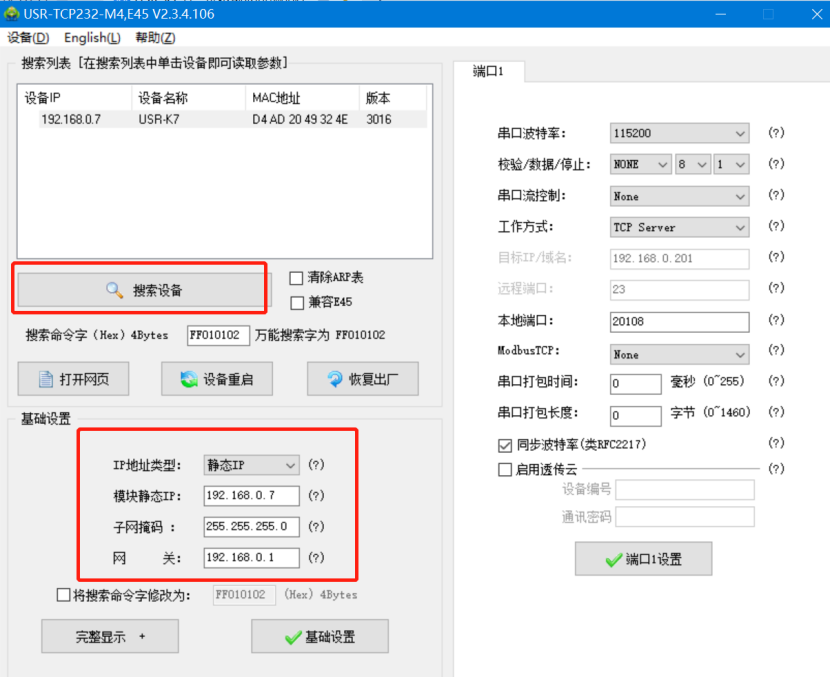Click the restore icon on 恢复出厂 button
This screenshot has height=677, width=830.
(x=335, y=380)
